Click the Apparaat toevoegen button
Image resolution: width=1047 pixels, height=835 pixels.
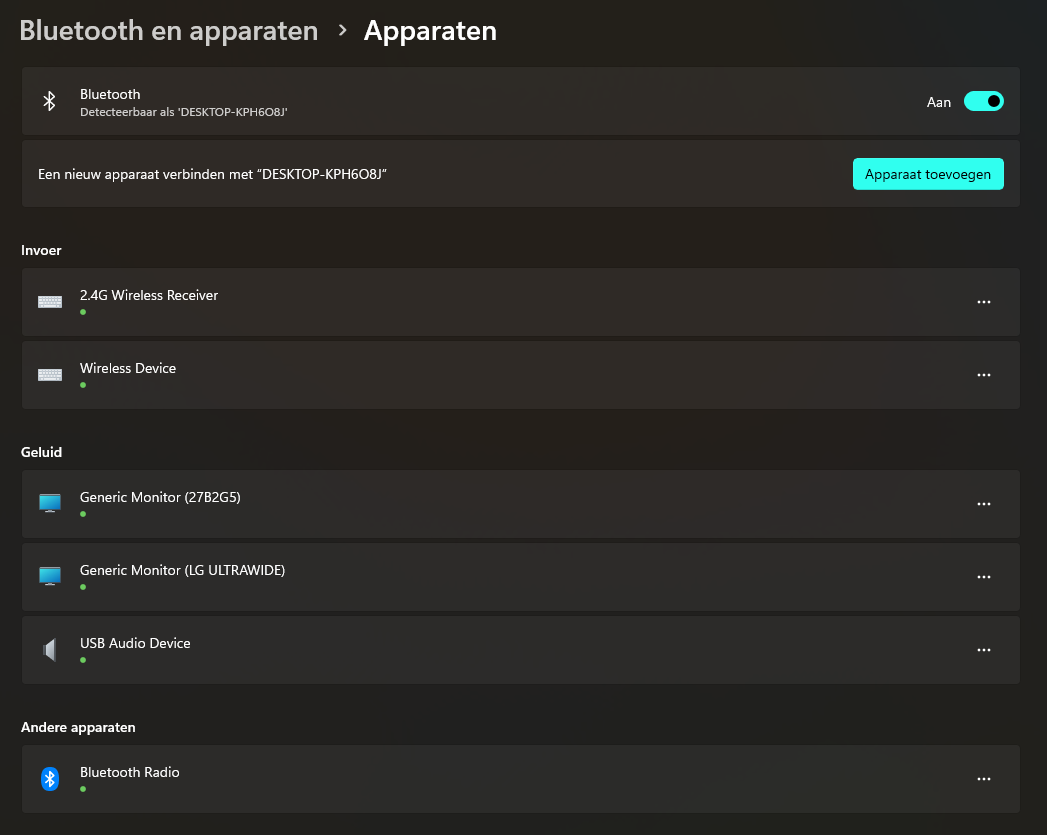click(x=928, y=174)
